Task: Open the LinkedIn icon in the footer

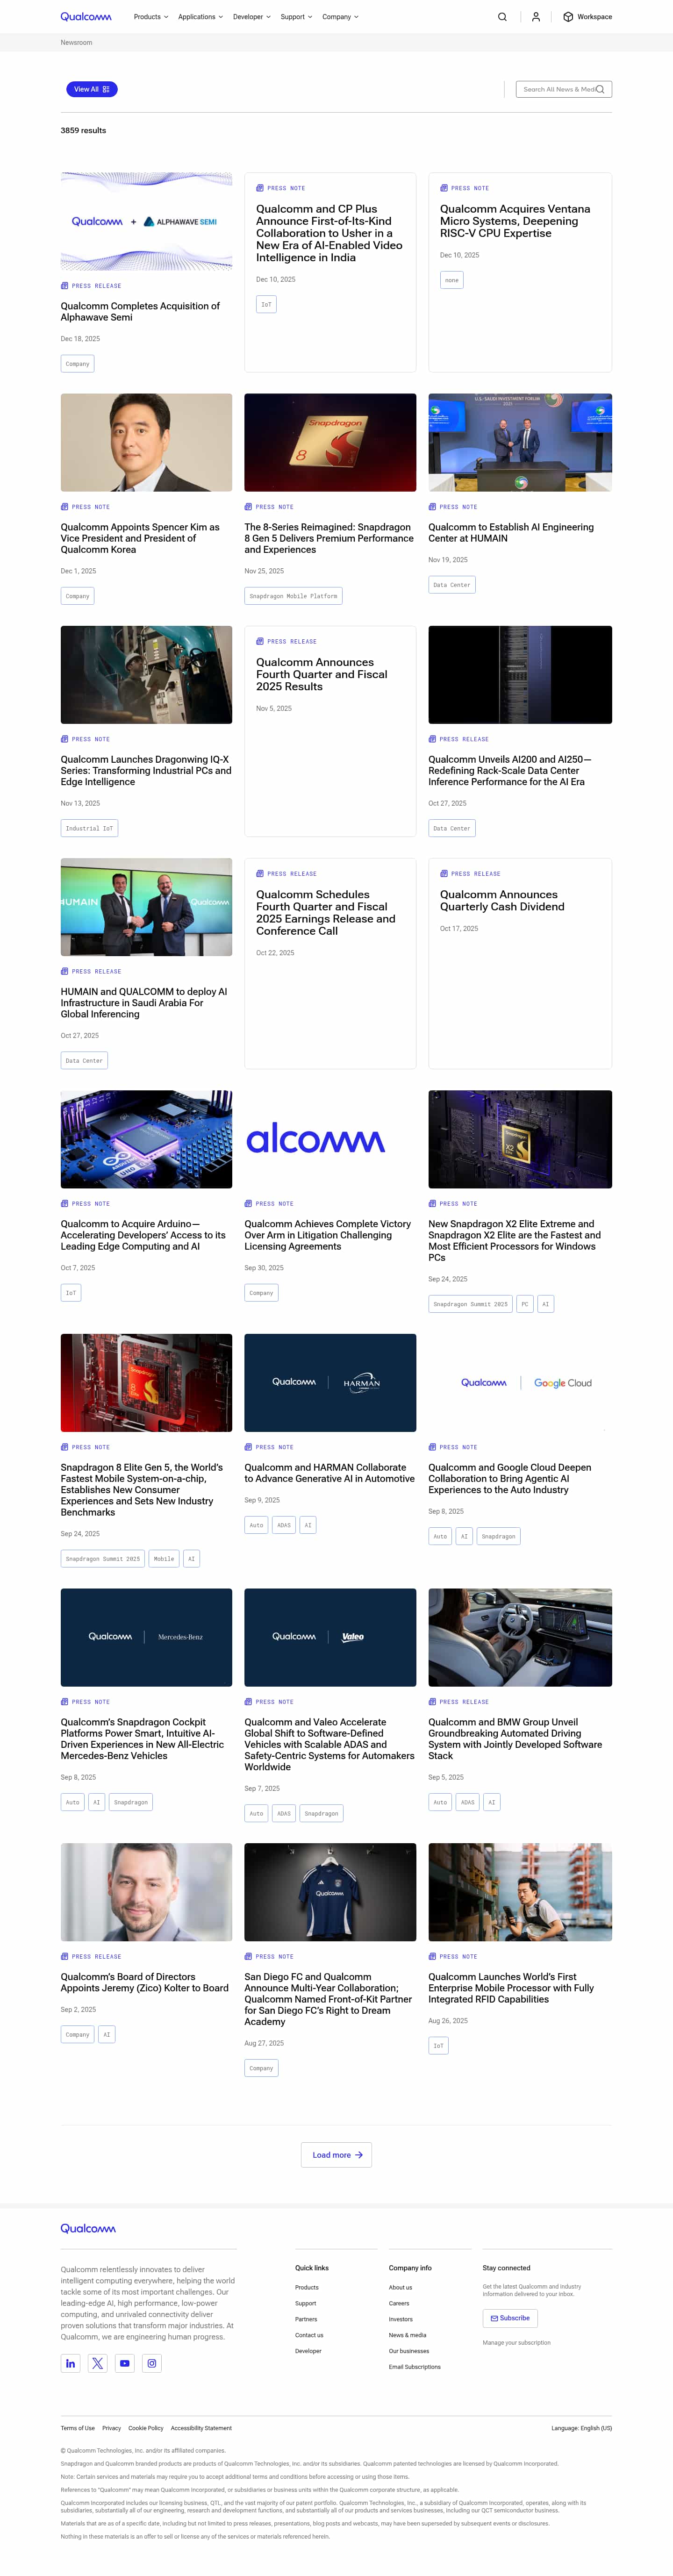Action: tap(70, 2364)
